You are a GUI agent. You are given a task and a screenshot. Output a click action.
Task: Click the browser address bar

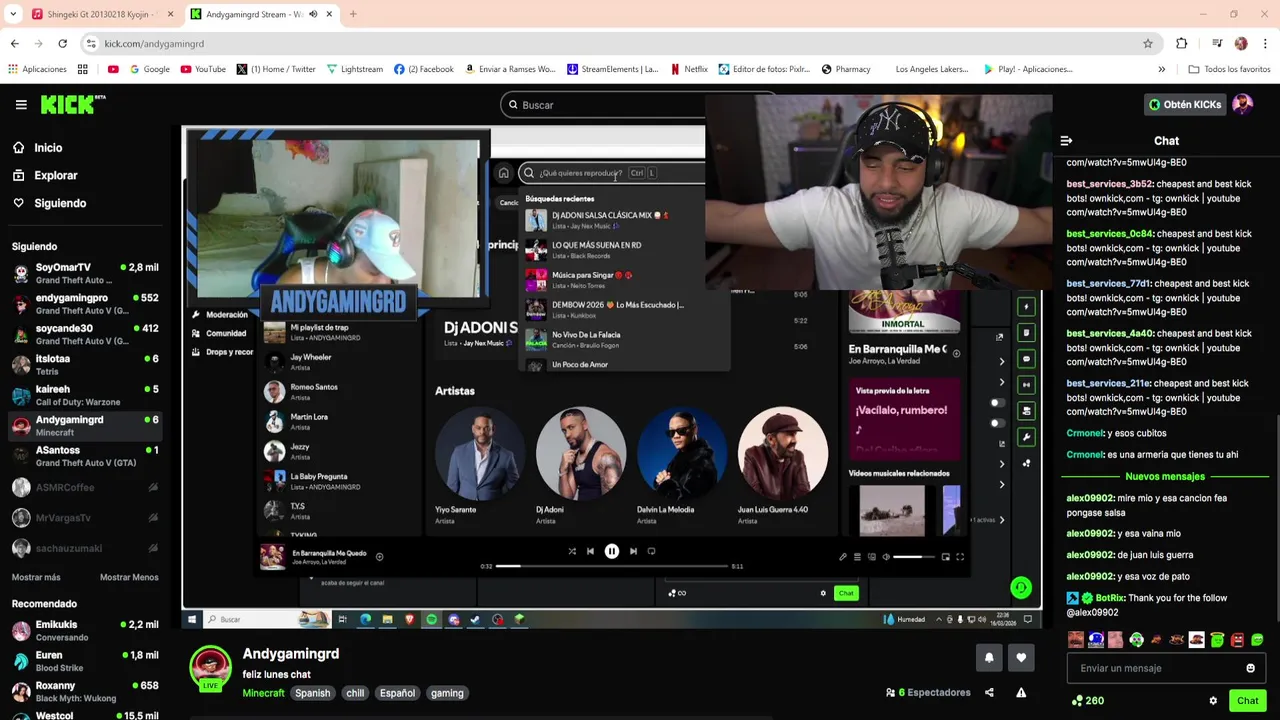pos(620,44)
